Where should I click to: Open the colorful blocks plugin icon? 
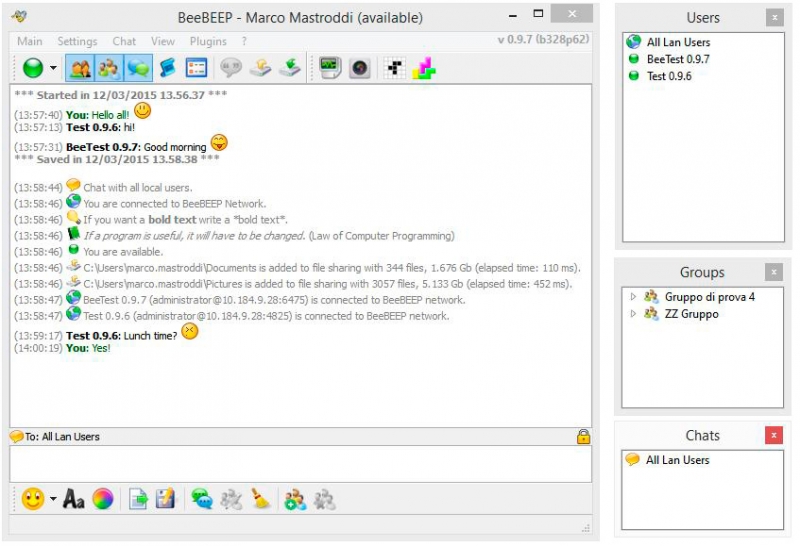point(424,68)
